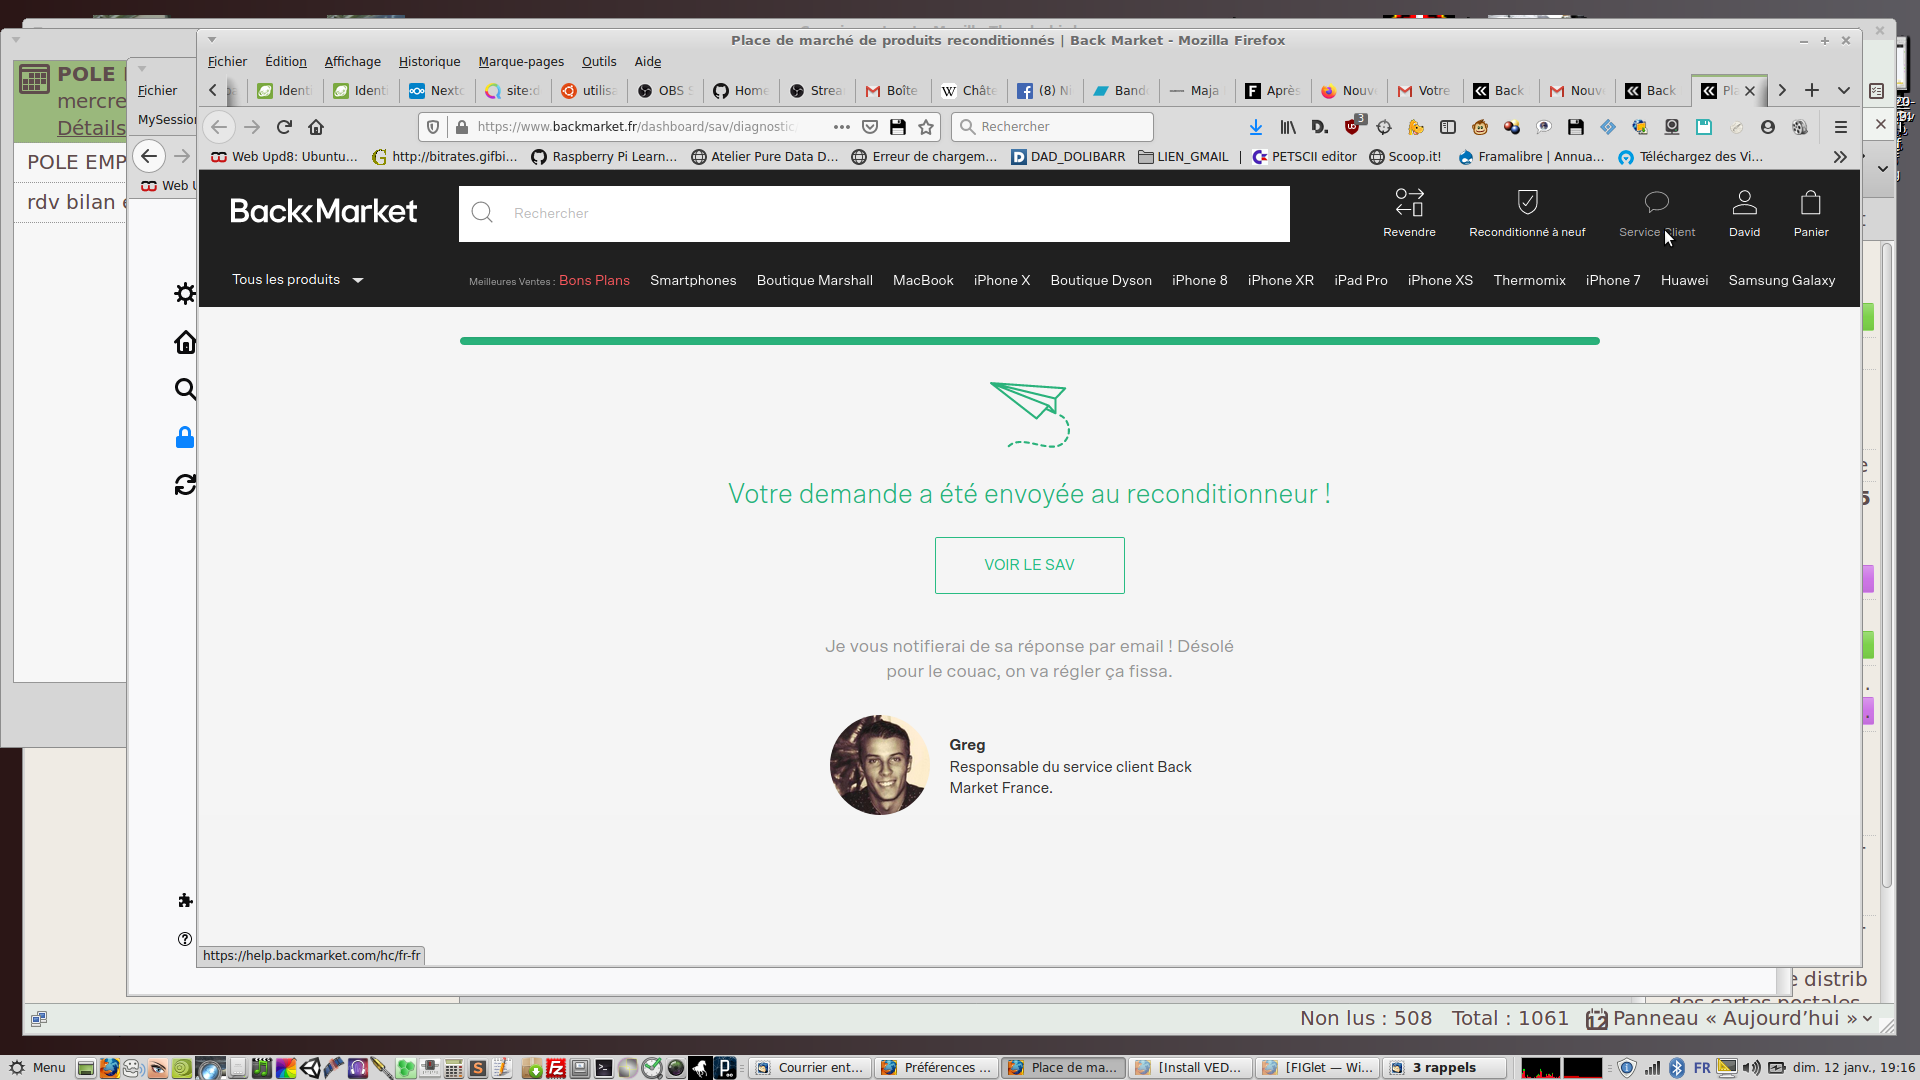Open the 3 rappels taskbar window
This screenshot has height=1080, width=1920.
[x=1443, y=1068]
